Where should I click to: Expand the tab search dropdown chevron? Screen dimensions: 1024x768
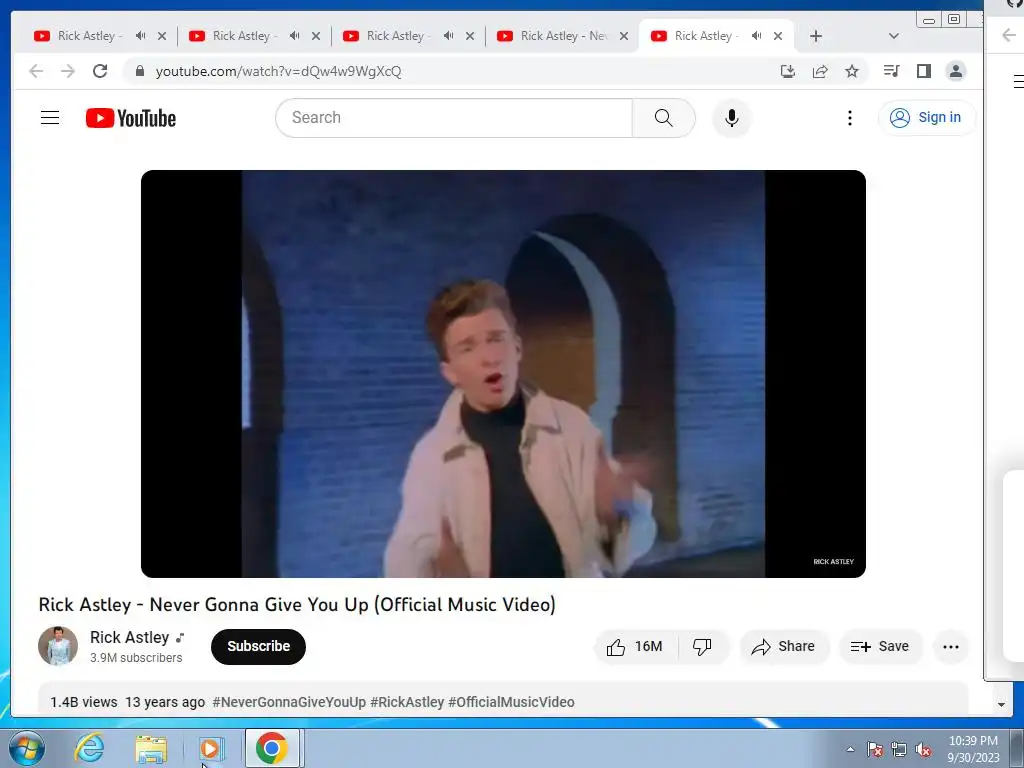(x=894, y=36)
